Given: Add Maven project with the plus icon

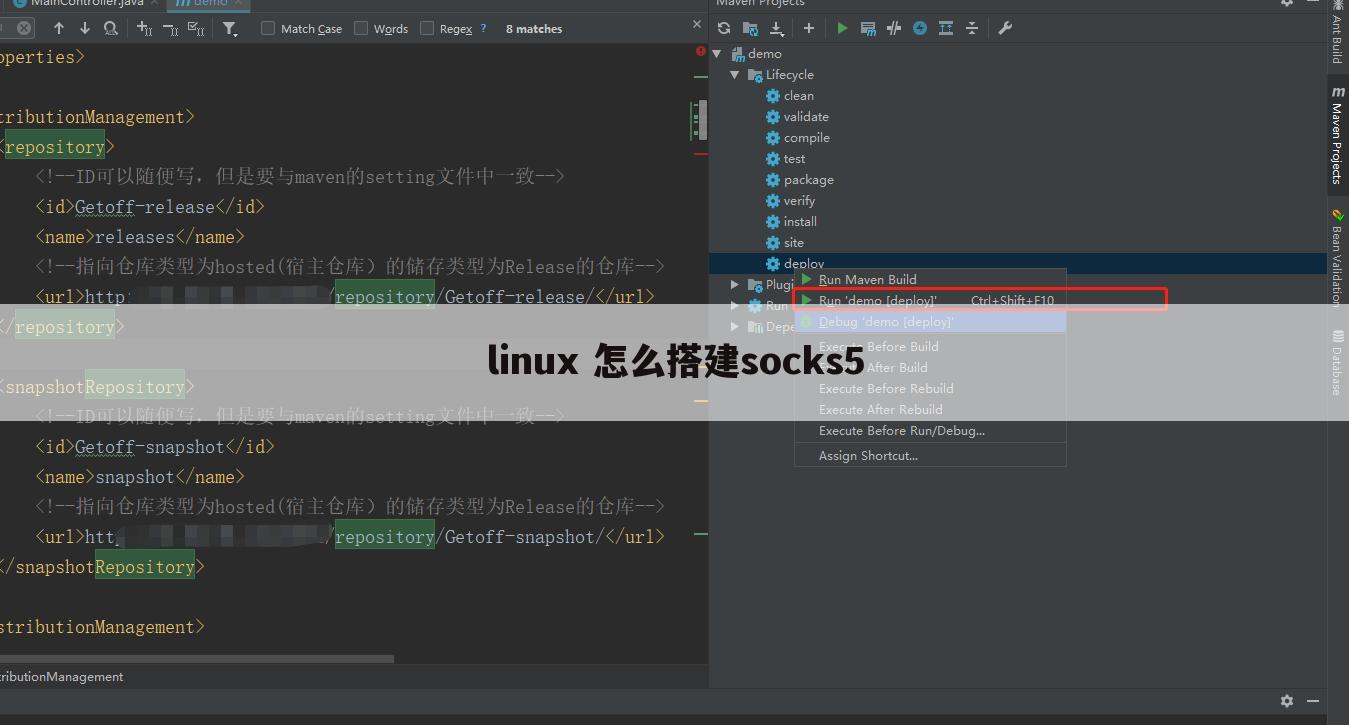Looking at the screenshot, I should click(808, 28).
